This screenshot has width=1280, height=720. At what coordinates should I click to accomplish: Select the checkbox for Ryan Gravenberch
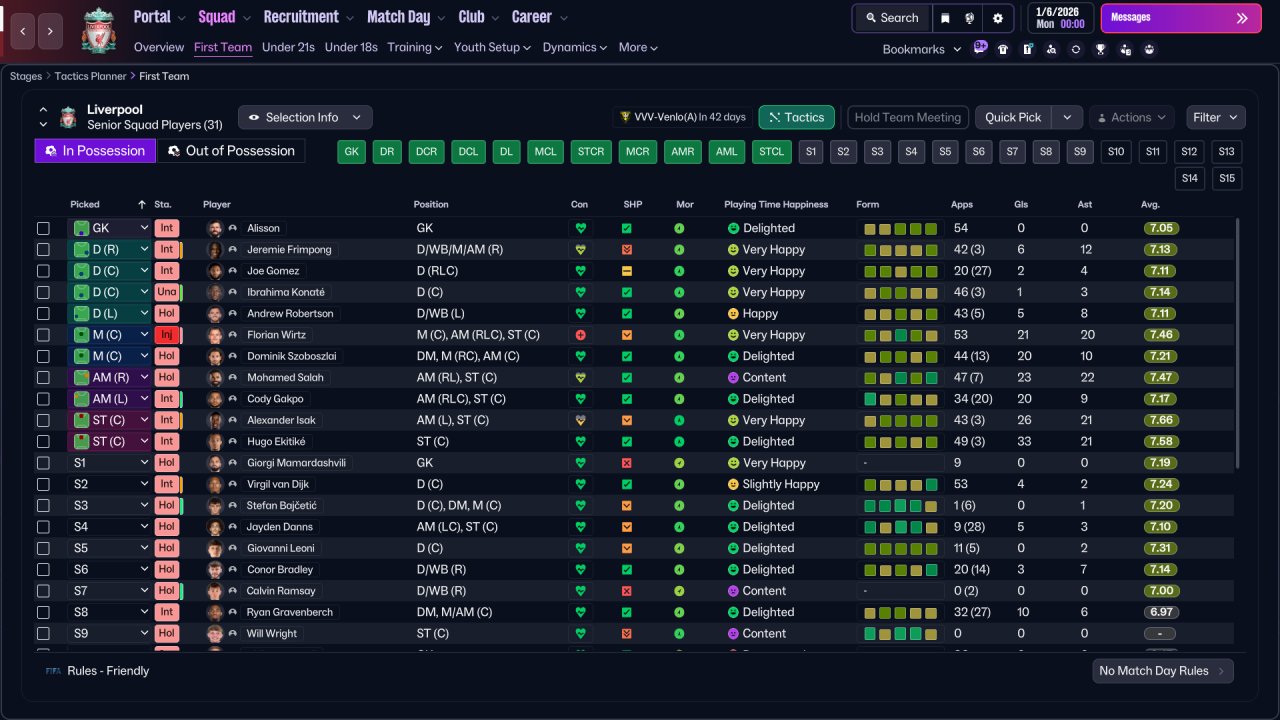pos(43,612)
